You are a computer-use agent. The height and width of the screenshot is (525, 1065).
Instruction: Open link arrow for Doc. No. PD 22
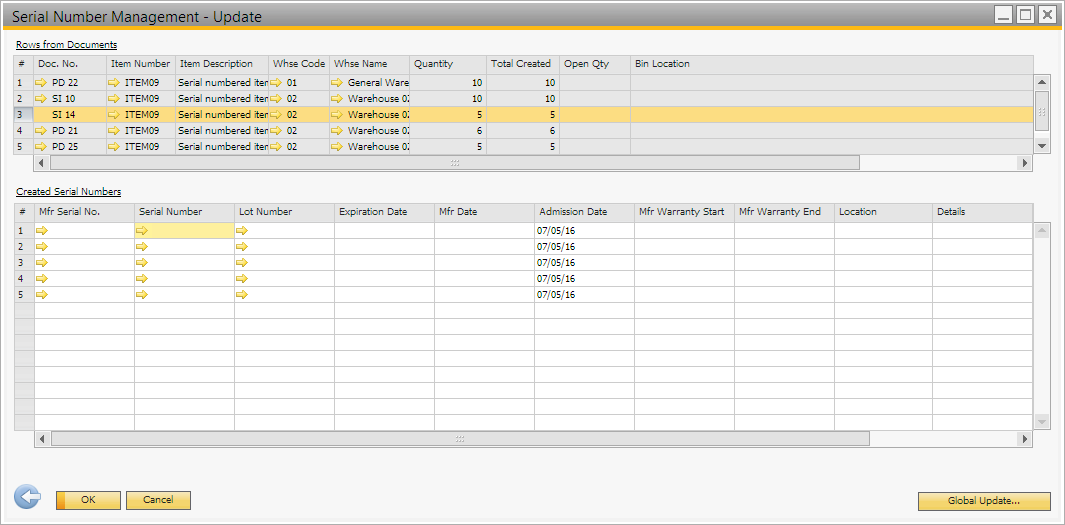[41, 83]
